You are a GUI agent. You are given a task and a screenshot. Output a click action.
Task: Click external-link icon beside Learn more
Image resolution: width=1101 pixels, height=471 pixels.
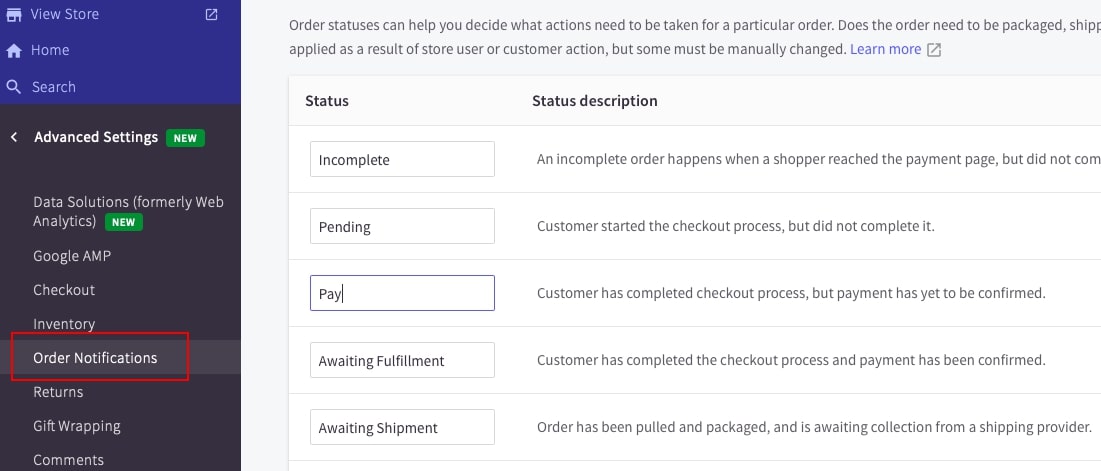934,50
